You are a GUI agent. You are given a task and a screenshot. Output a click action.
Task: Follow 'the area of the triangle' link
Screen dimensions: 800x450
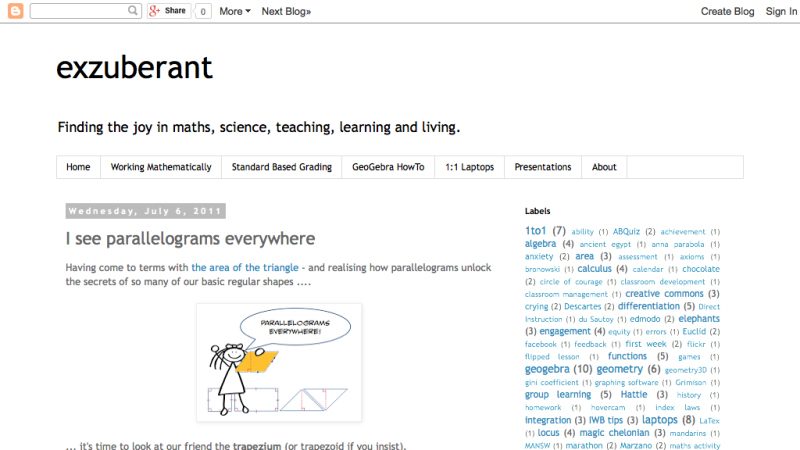[x=244, y=268]
